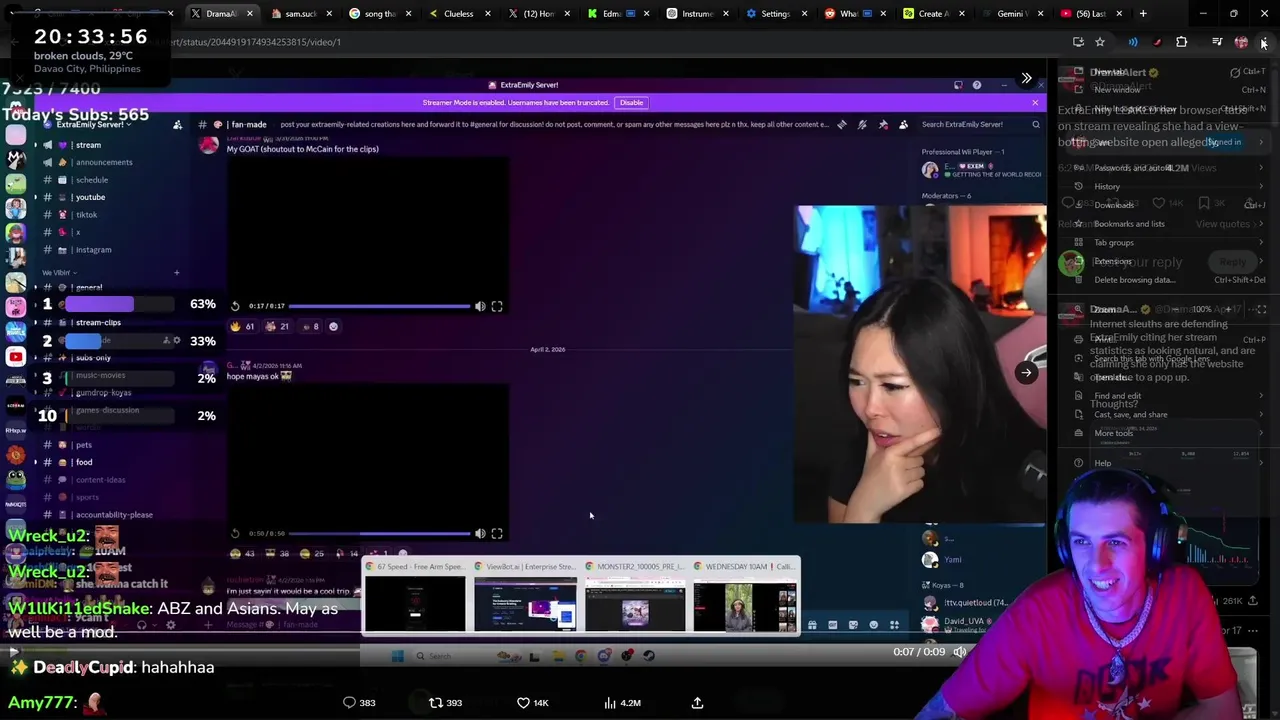The image size is (1280, 720).
Task: Click the Chrome profile avatar
Action: (x=1241, y=42)
